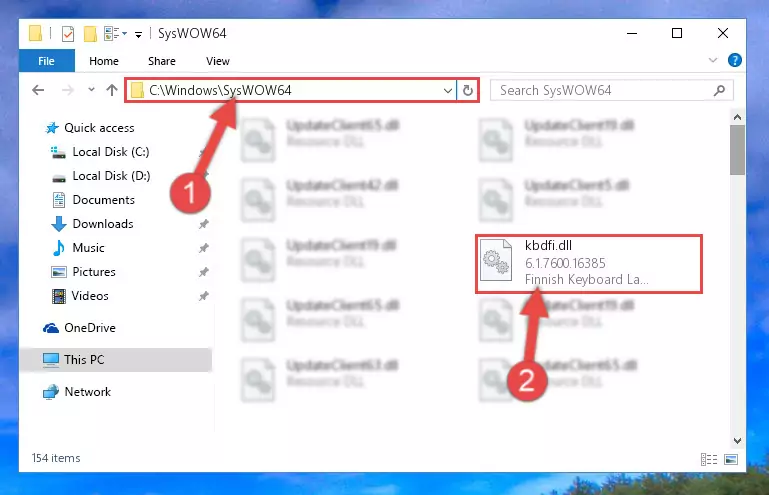Open the Customize Quick Access Toolbar dropdown
This screenshot has width=769, height=495.
[139, 34]
